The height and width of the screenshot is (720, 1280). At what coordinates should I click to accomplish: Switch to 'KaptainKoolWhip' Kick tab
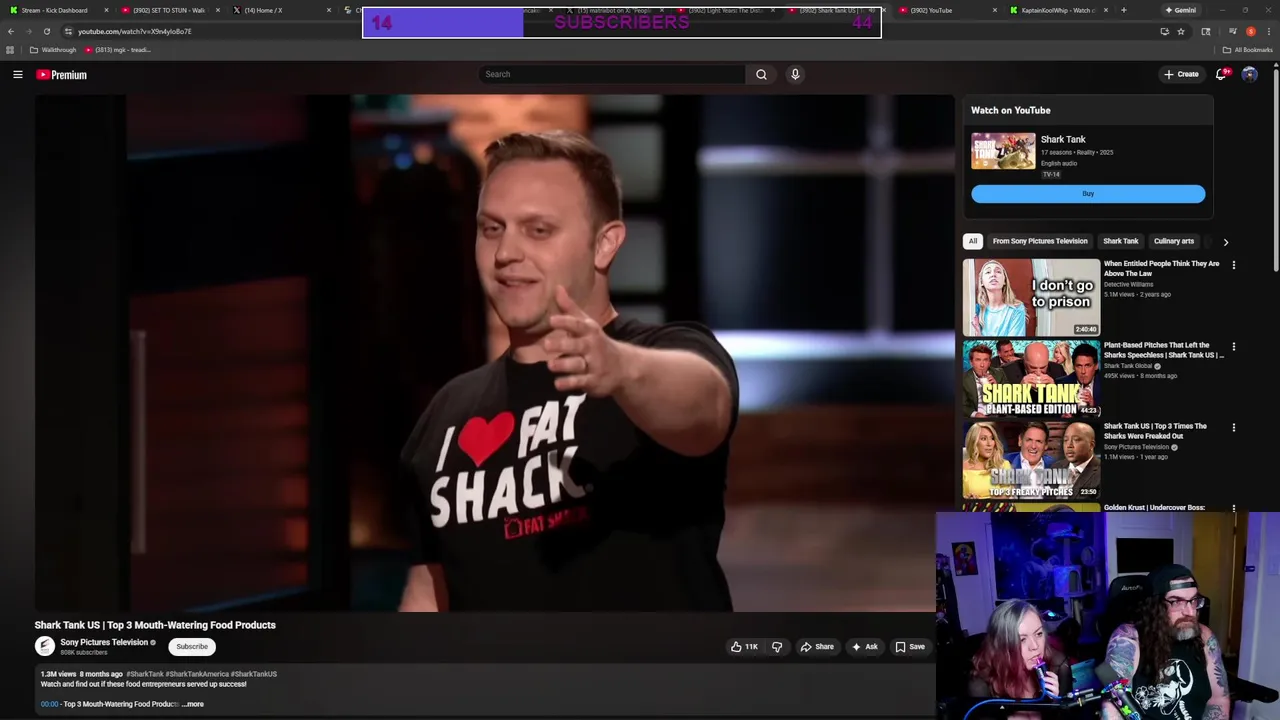click(x=1058, y=10)
